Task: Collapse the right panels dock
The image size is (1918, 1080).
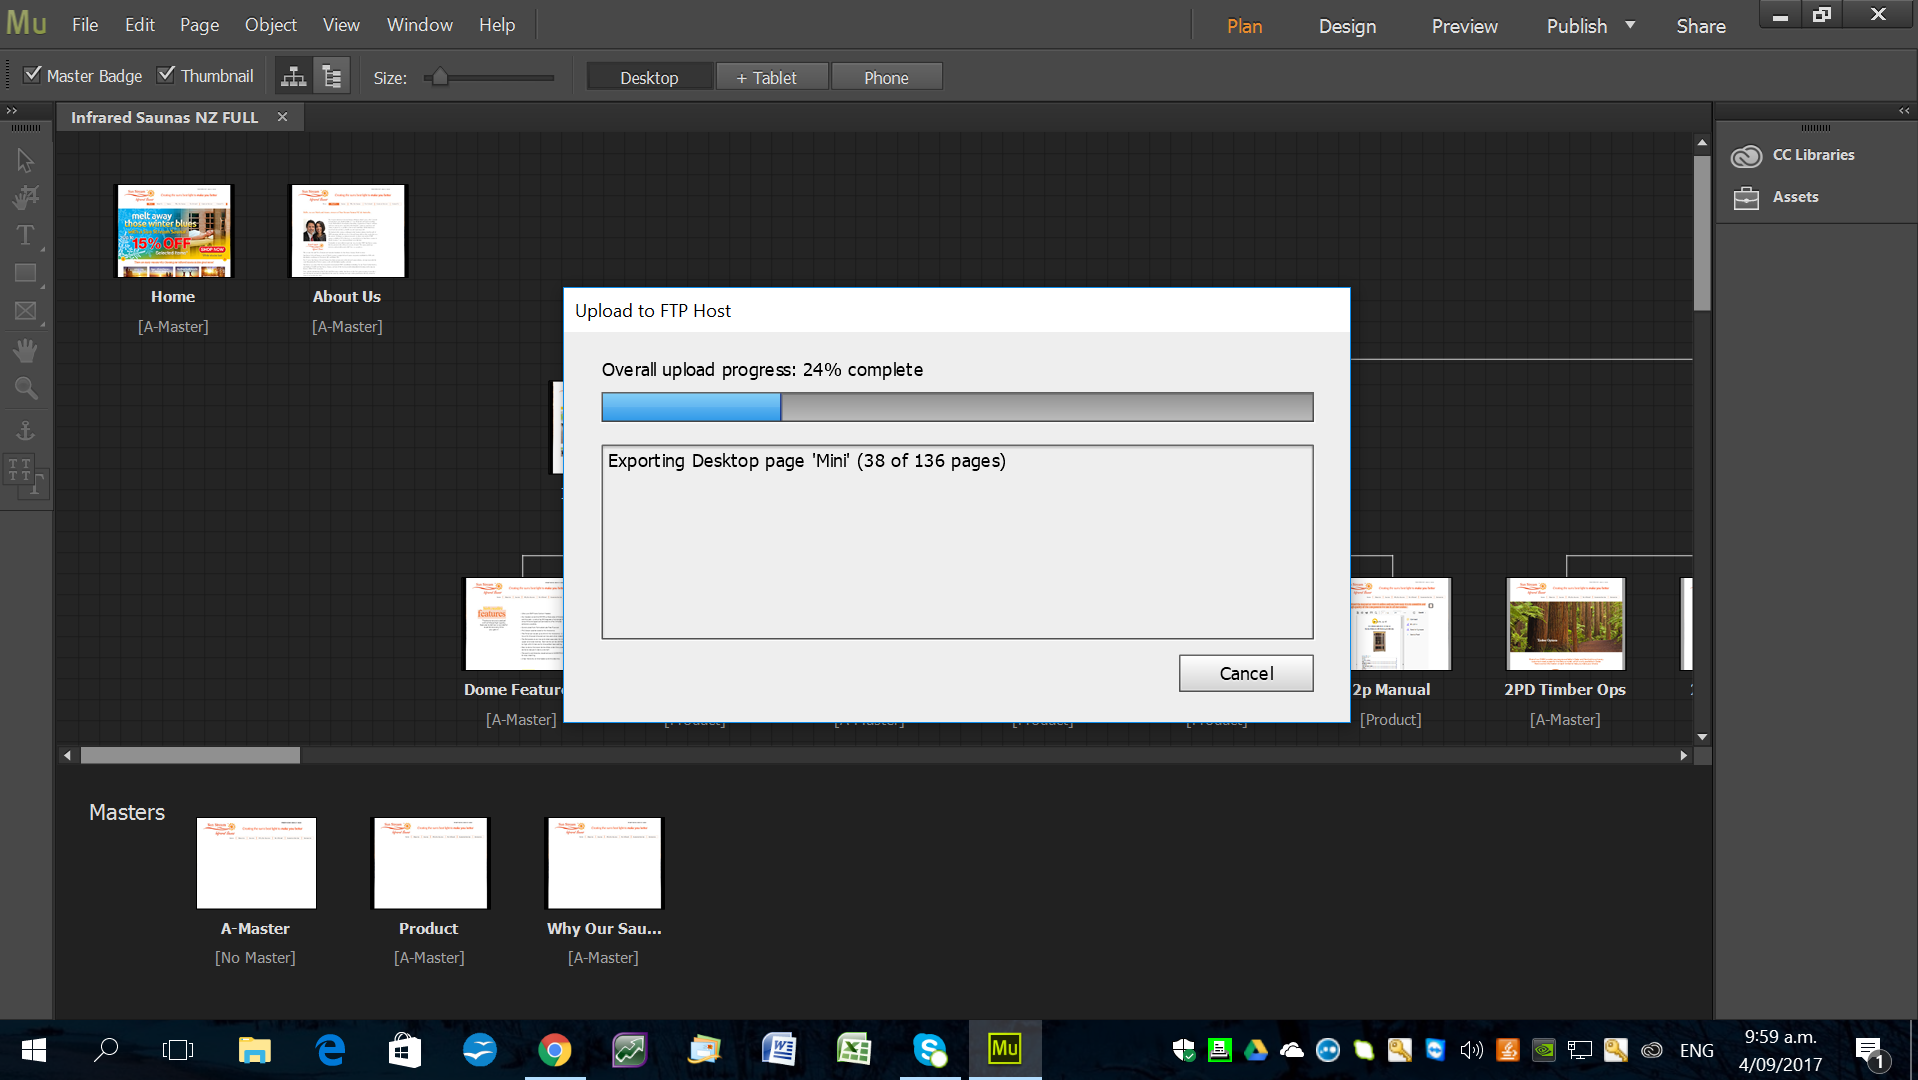Action: tap(1904, 111)
